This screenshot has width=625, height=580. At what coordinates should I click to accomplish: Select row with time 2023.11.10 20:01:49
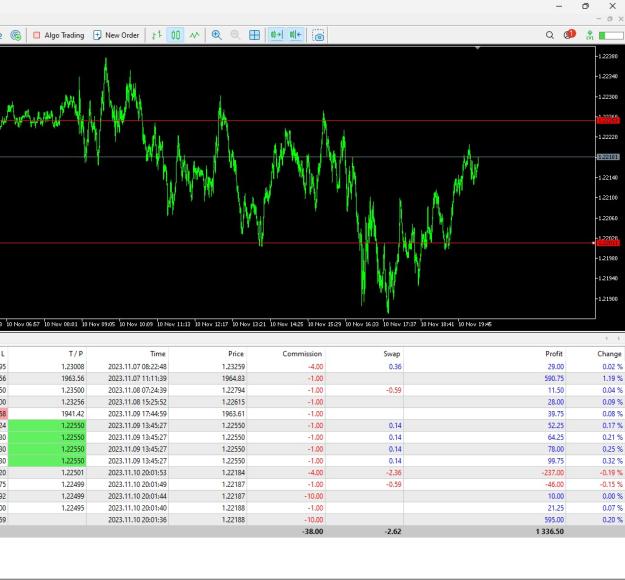coord(312,484)
